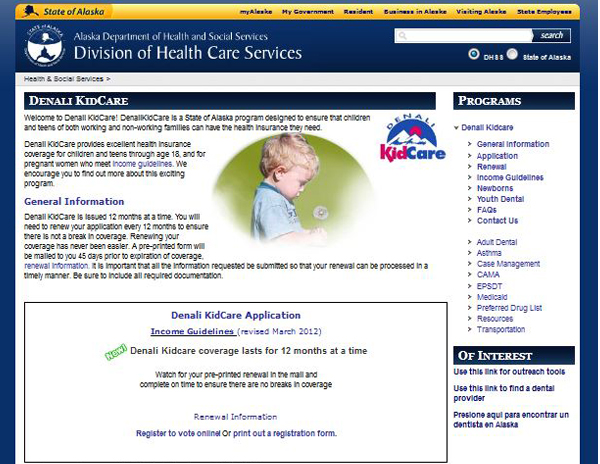The height and width of the screenshot is (464, 600).
Task: Open the Adult Dental program link
Action: tap(496, 242)
